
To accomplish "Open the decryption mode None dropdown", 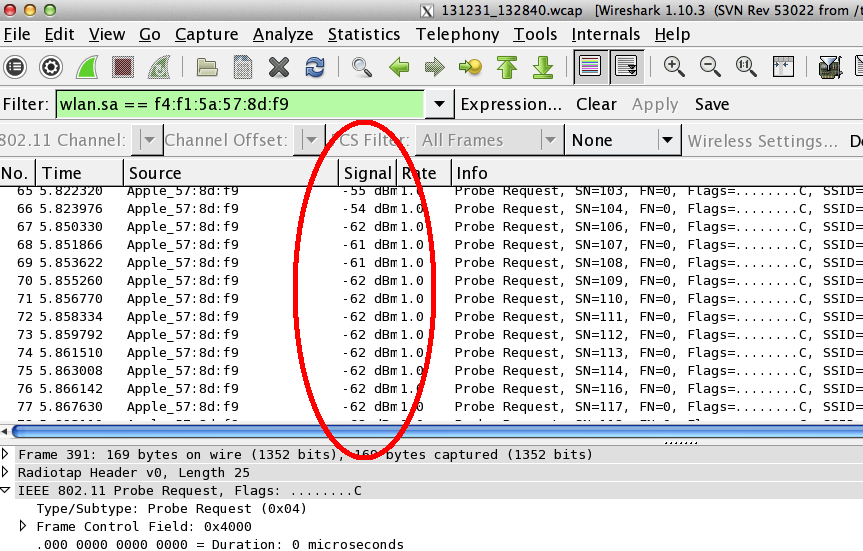I will coord(623,140).
